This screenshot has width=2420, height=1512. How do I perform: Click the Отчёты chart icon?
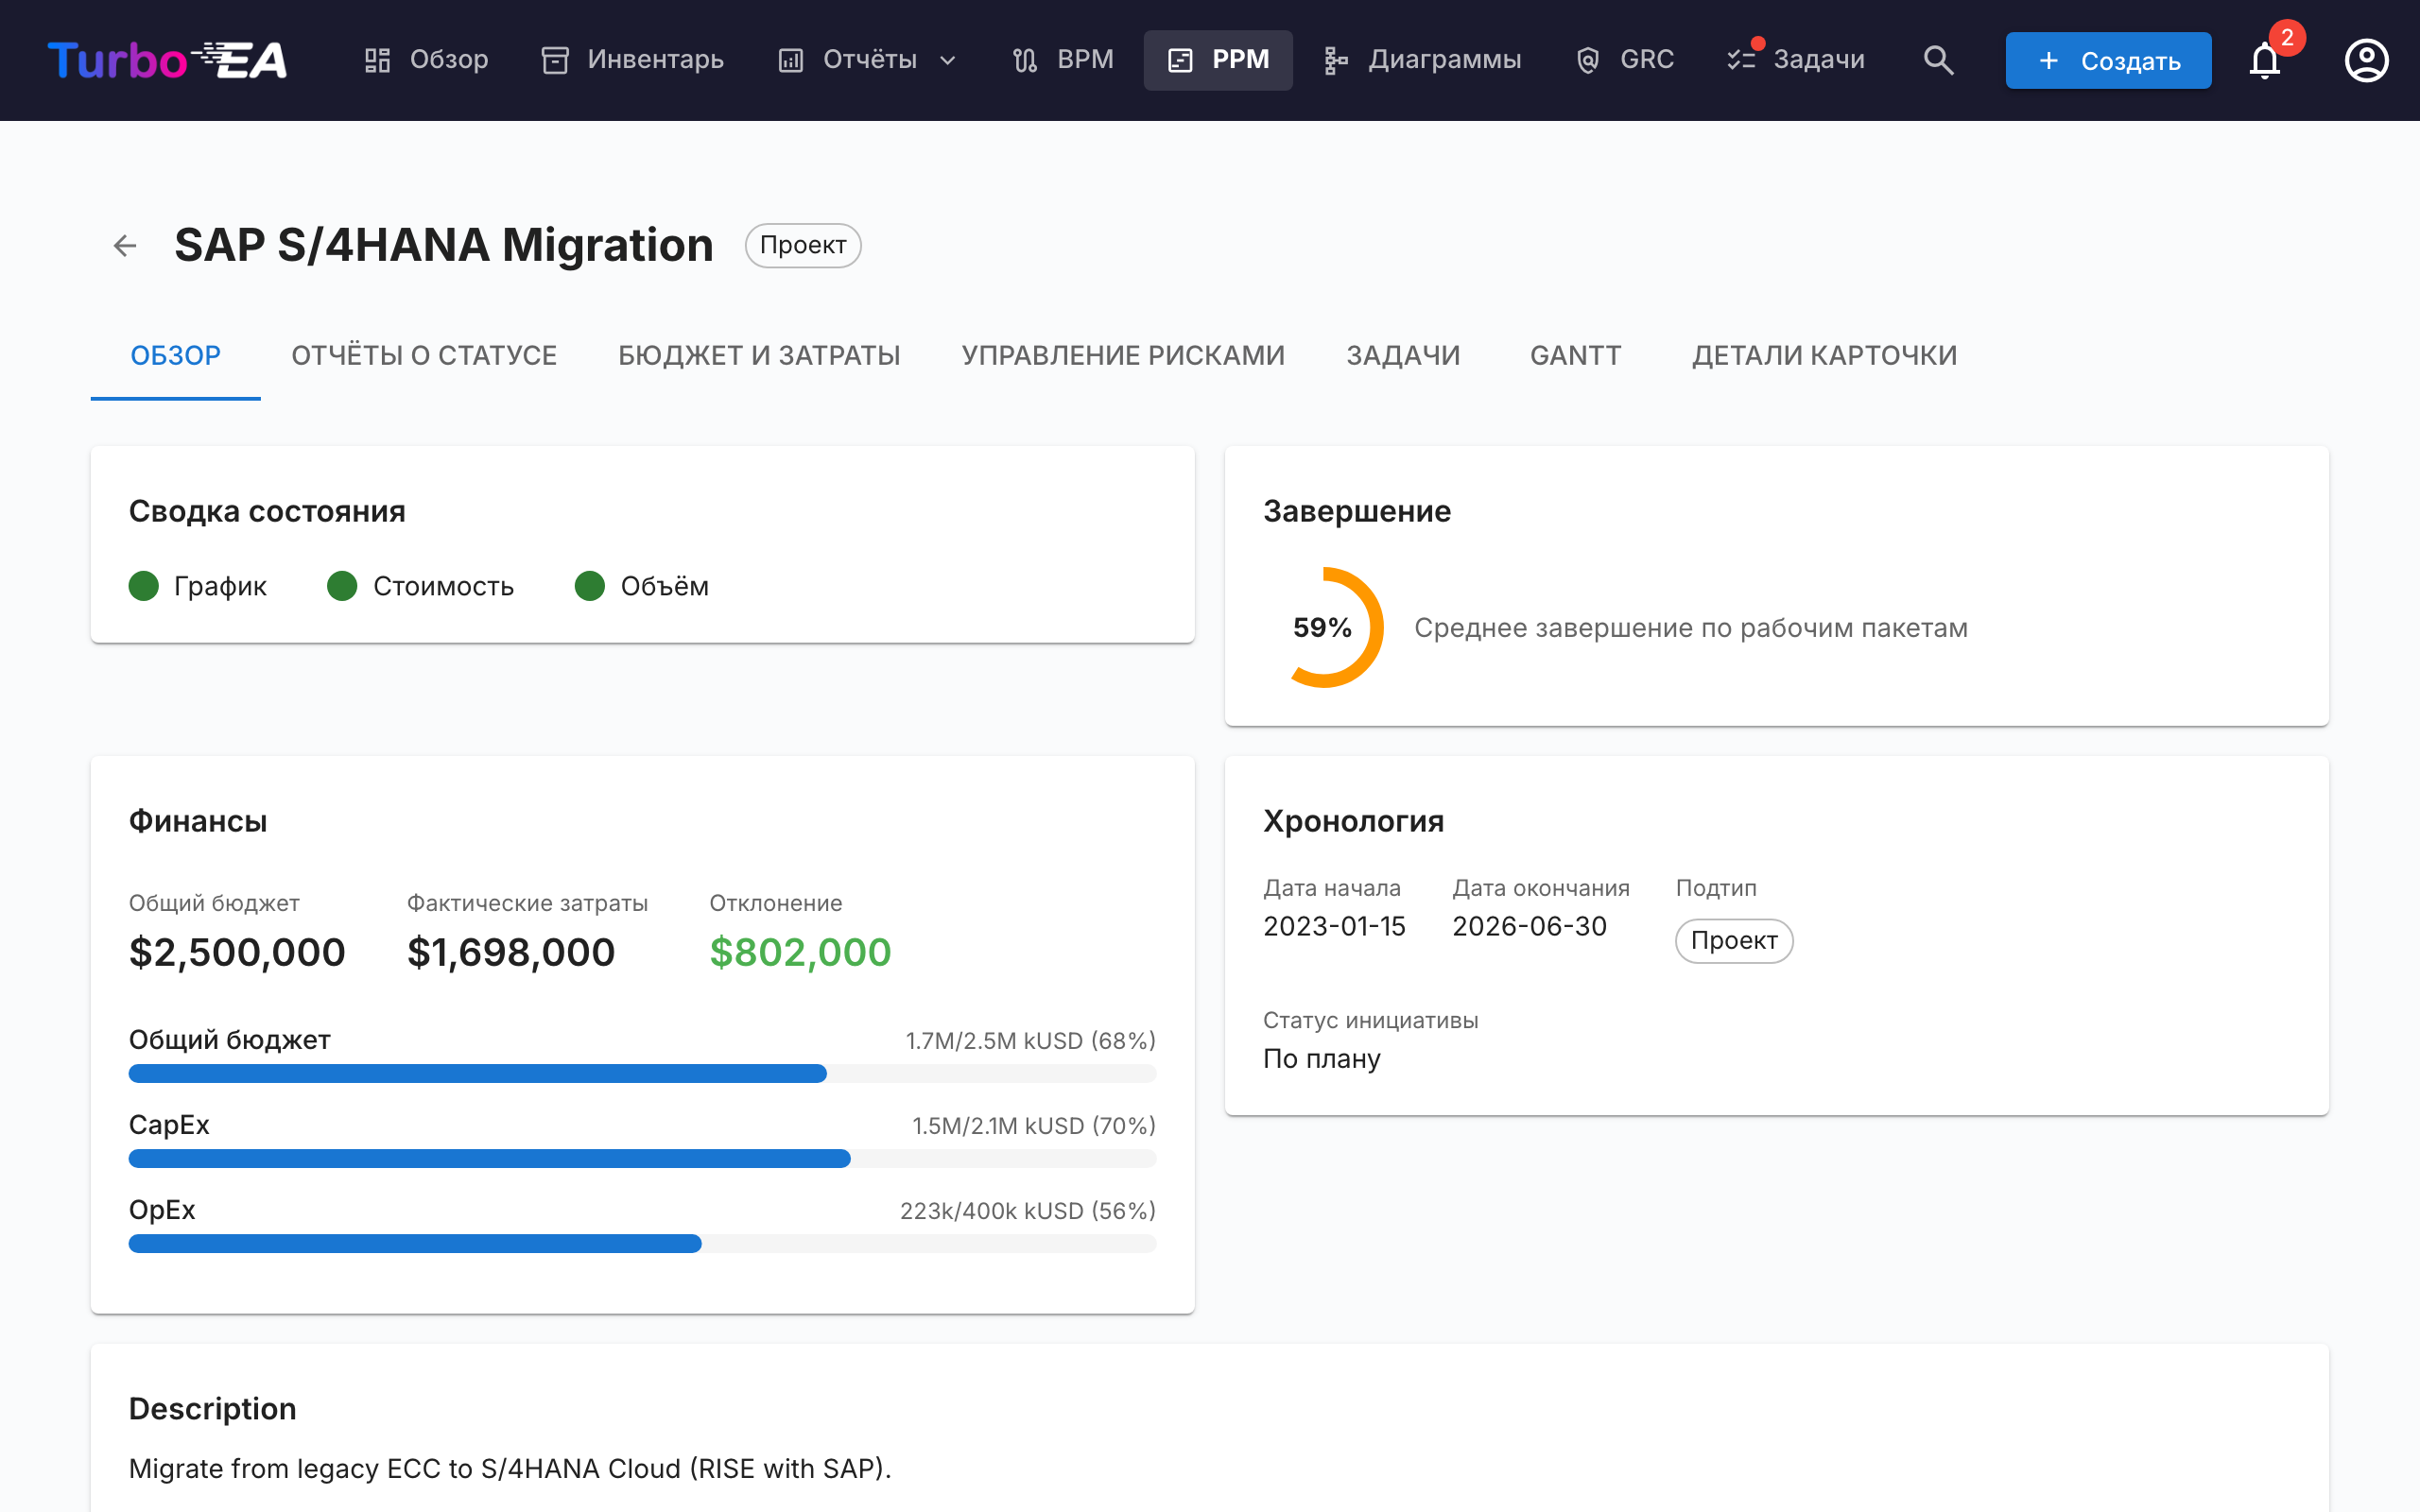[791, 60]
